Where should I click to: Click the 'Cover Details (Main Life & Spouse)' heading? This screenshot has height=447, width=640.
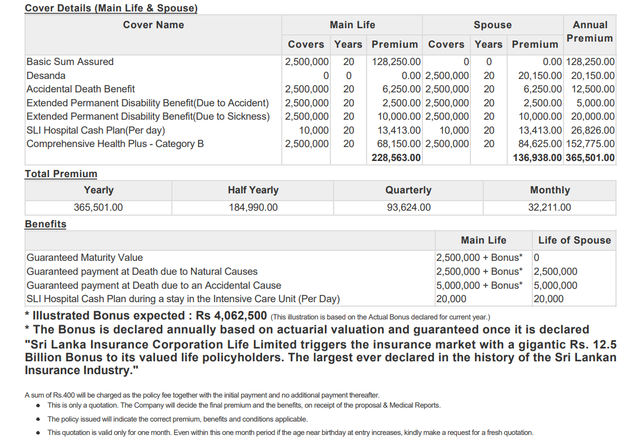point(111,8)
